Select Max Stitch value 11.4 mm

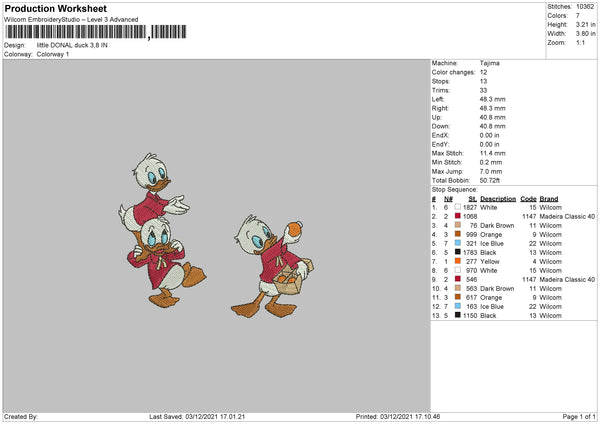(492, 153)
